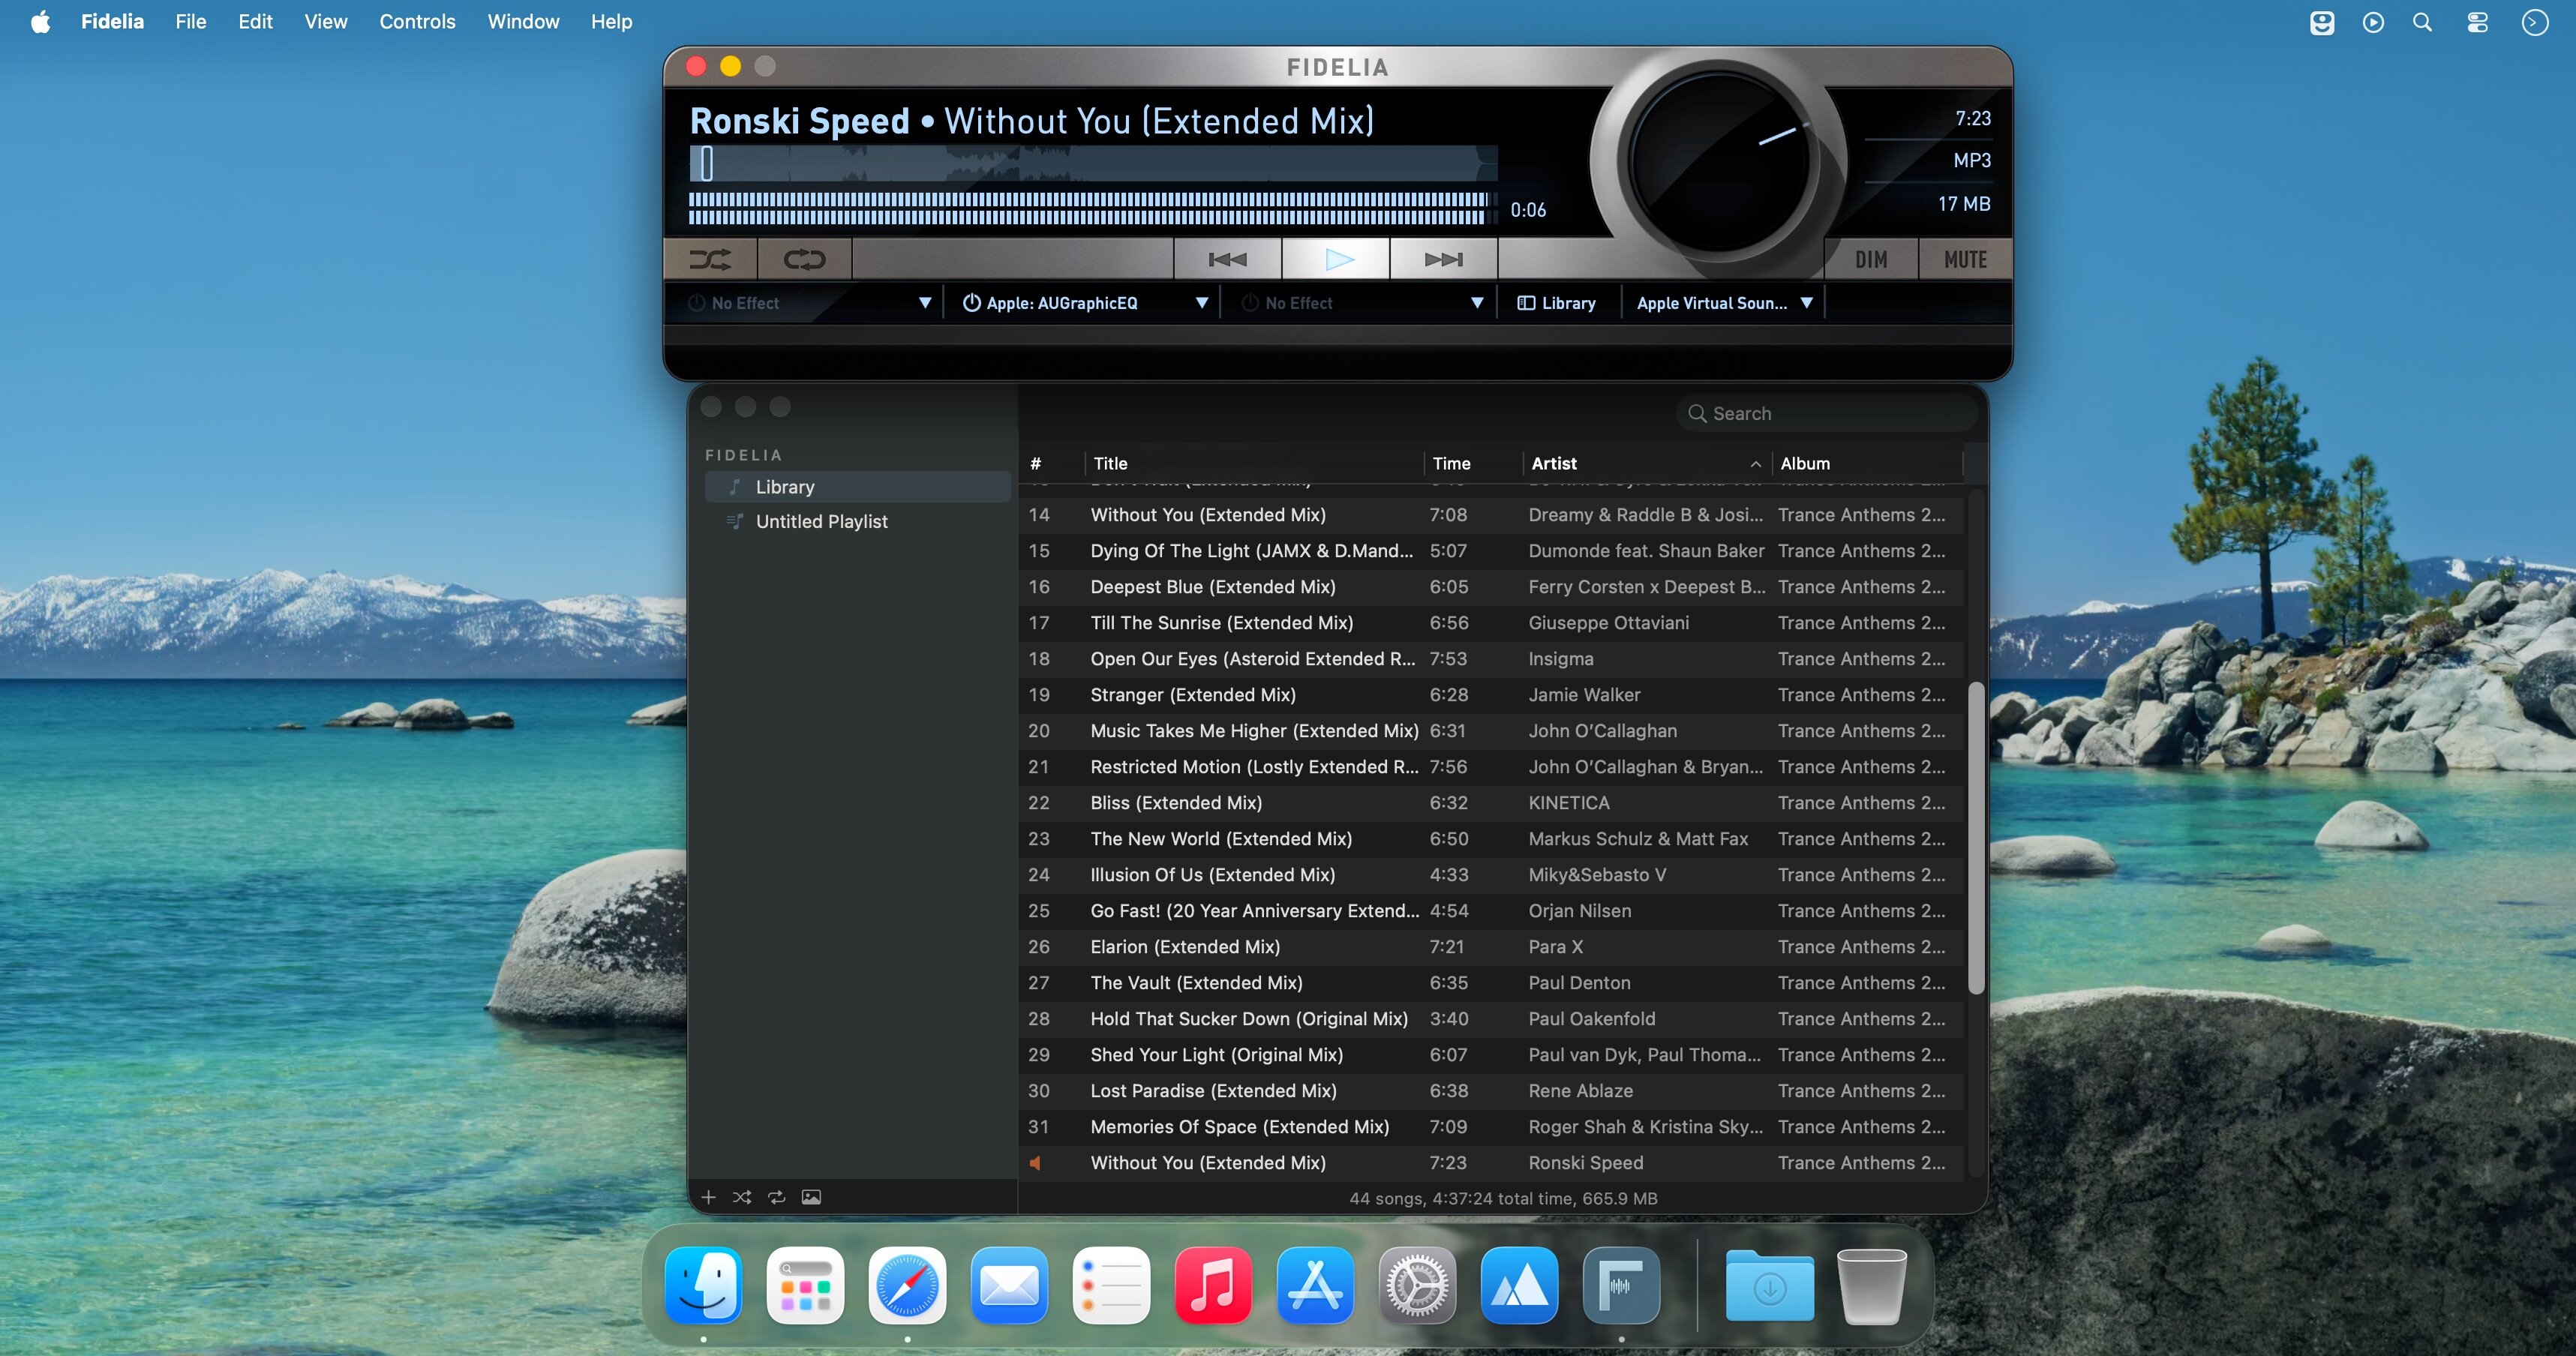Click the Library button in the player
2576x1356 pixels.
1557,303
